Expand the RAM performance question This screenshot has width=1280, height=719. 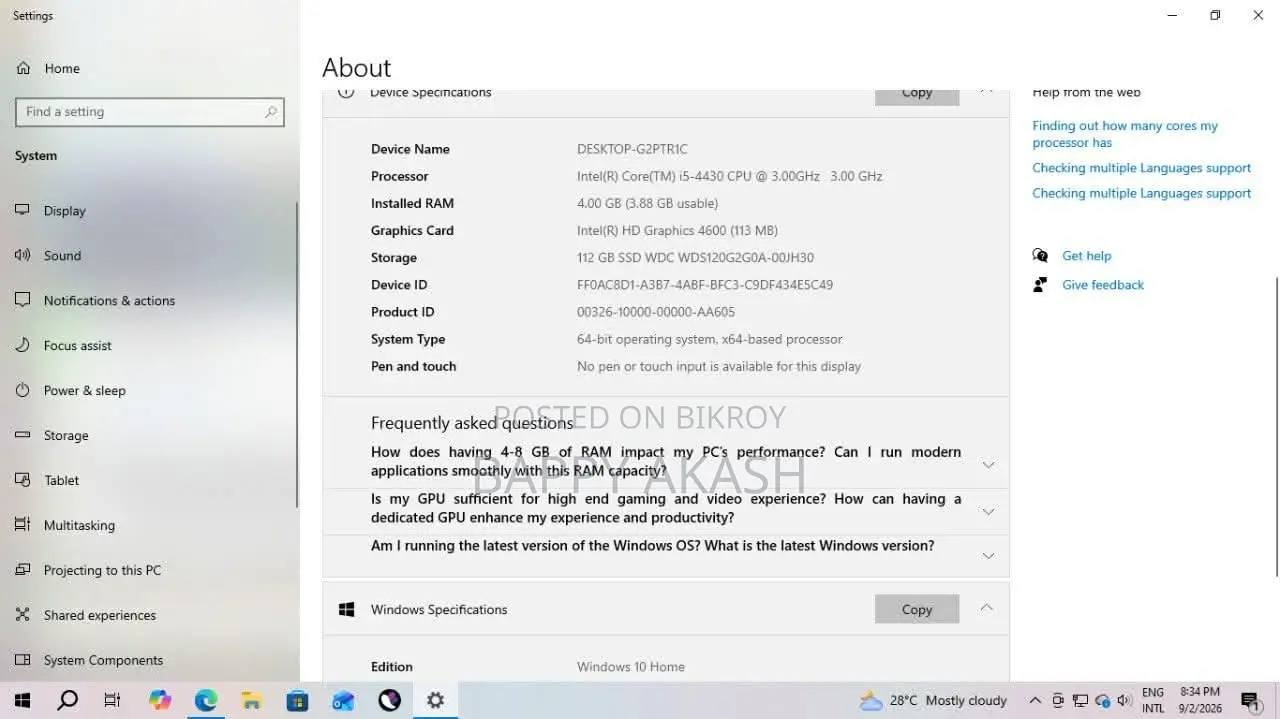click(987, 464)
